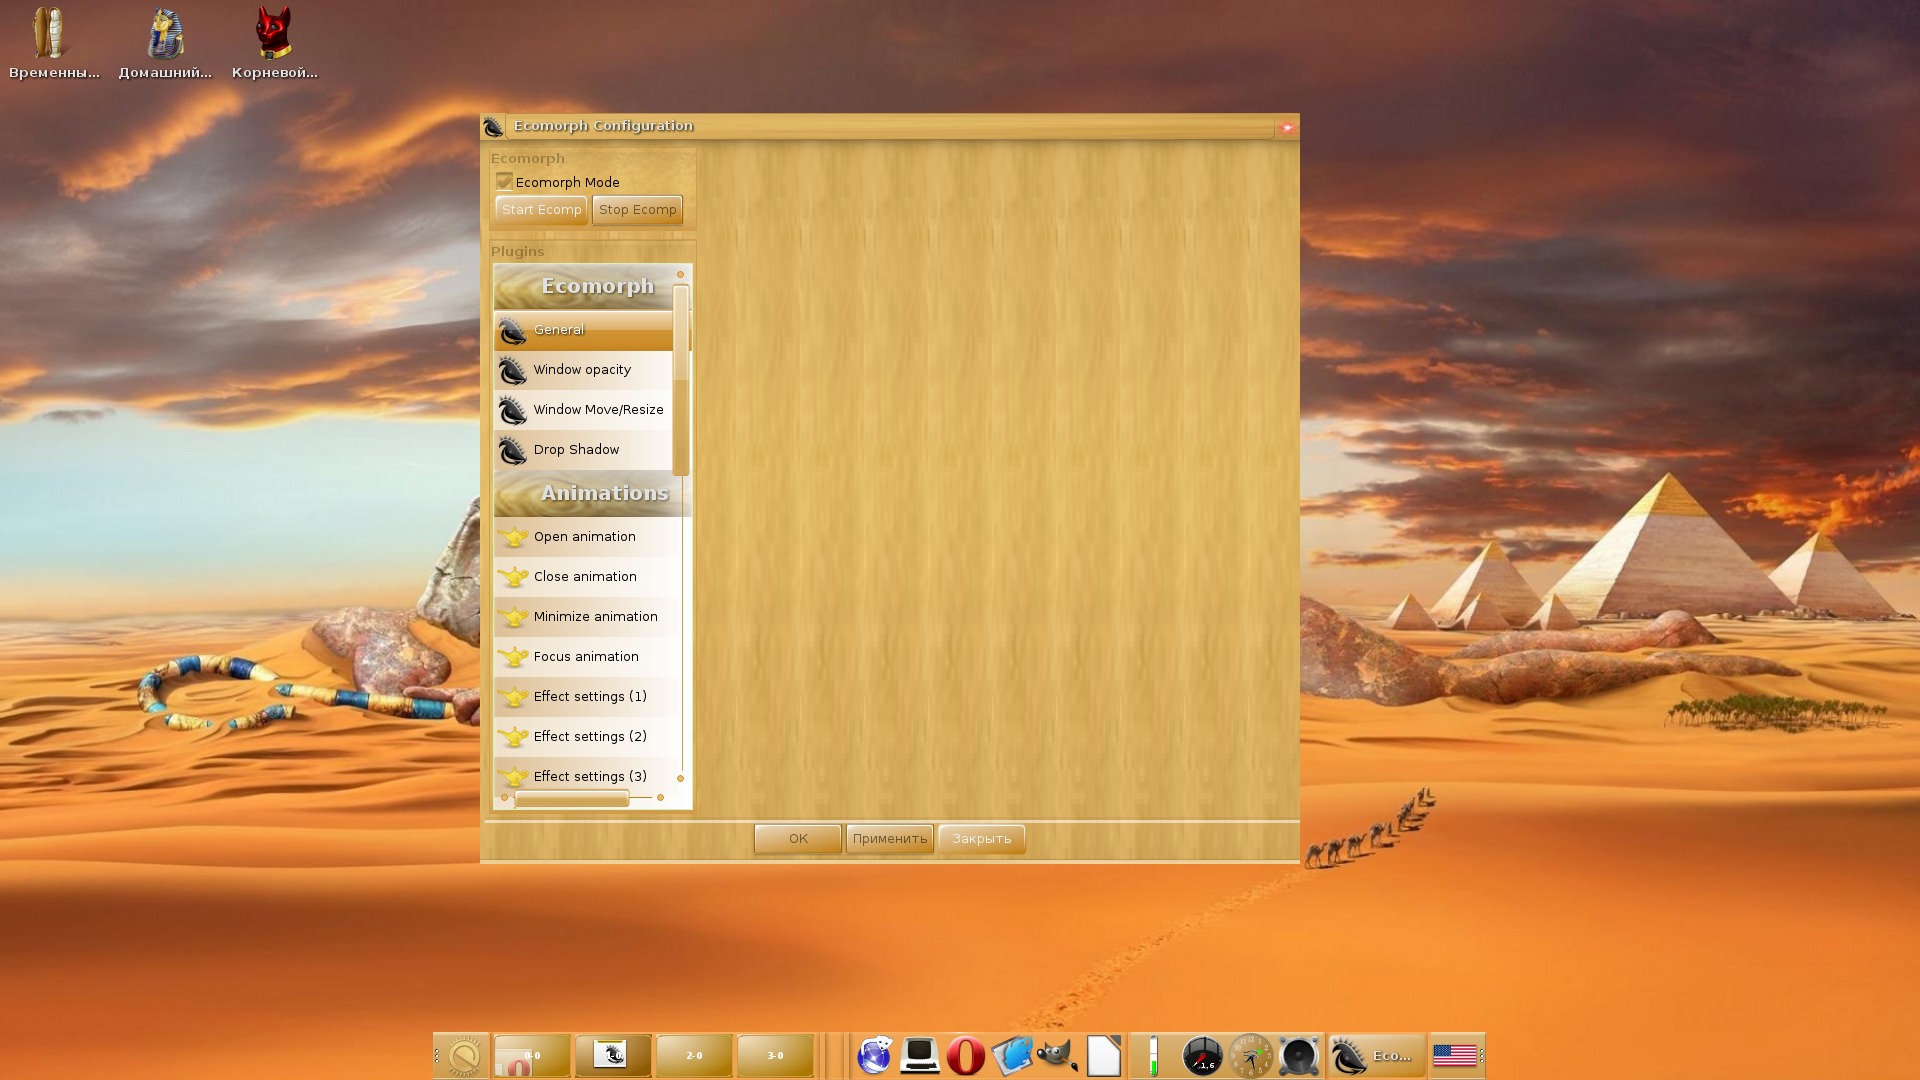Switch to virtual desktop 2-0 pager

coord(694,1056)
